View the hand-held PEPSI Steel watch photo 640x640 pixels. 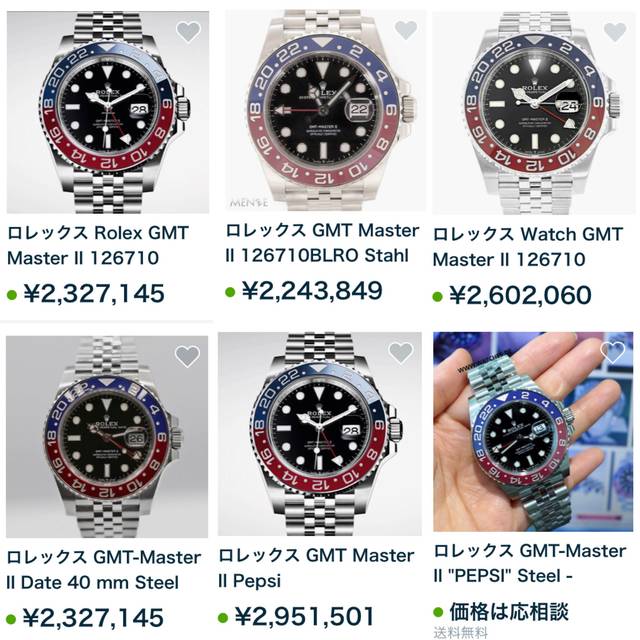pos(533,432)
